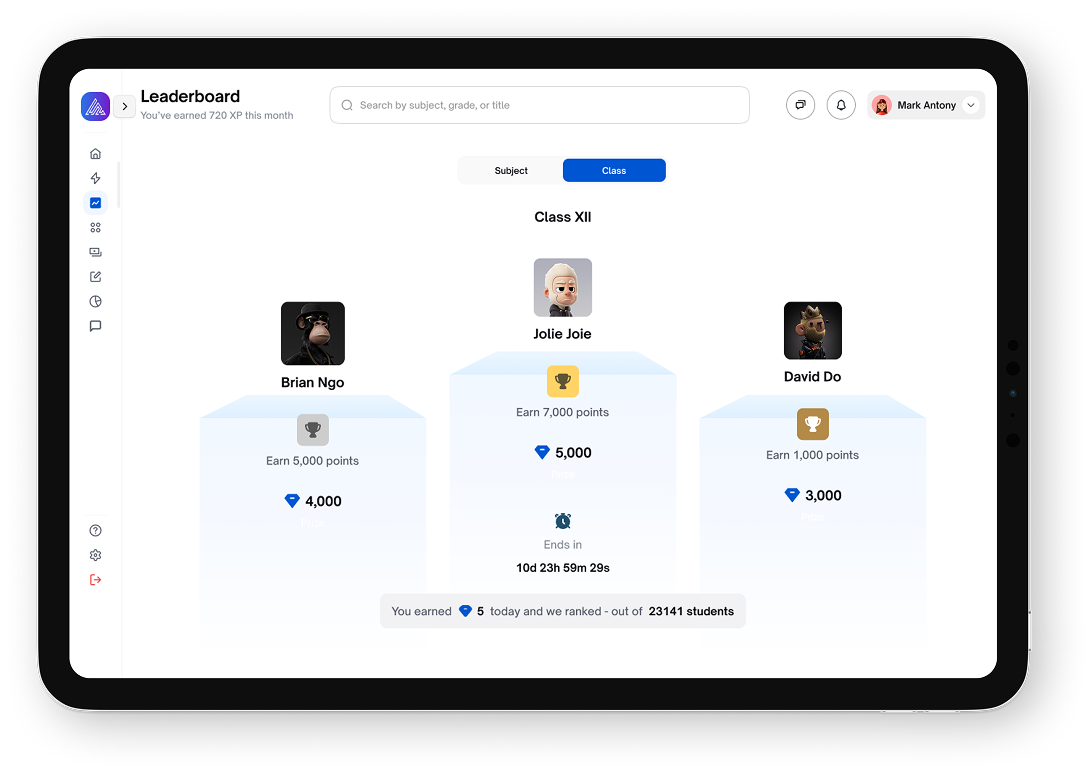Open the screen presentation sidebar icon

point(95,252)
